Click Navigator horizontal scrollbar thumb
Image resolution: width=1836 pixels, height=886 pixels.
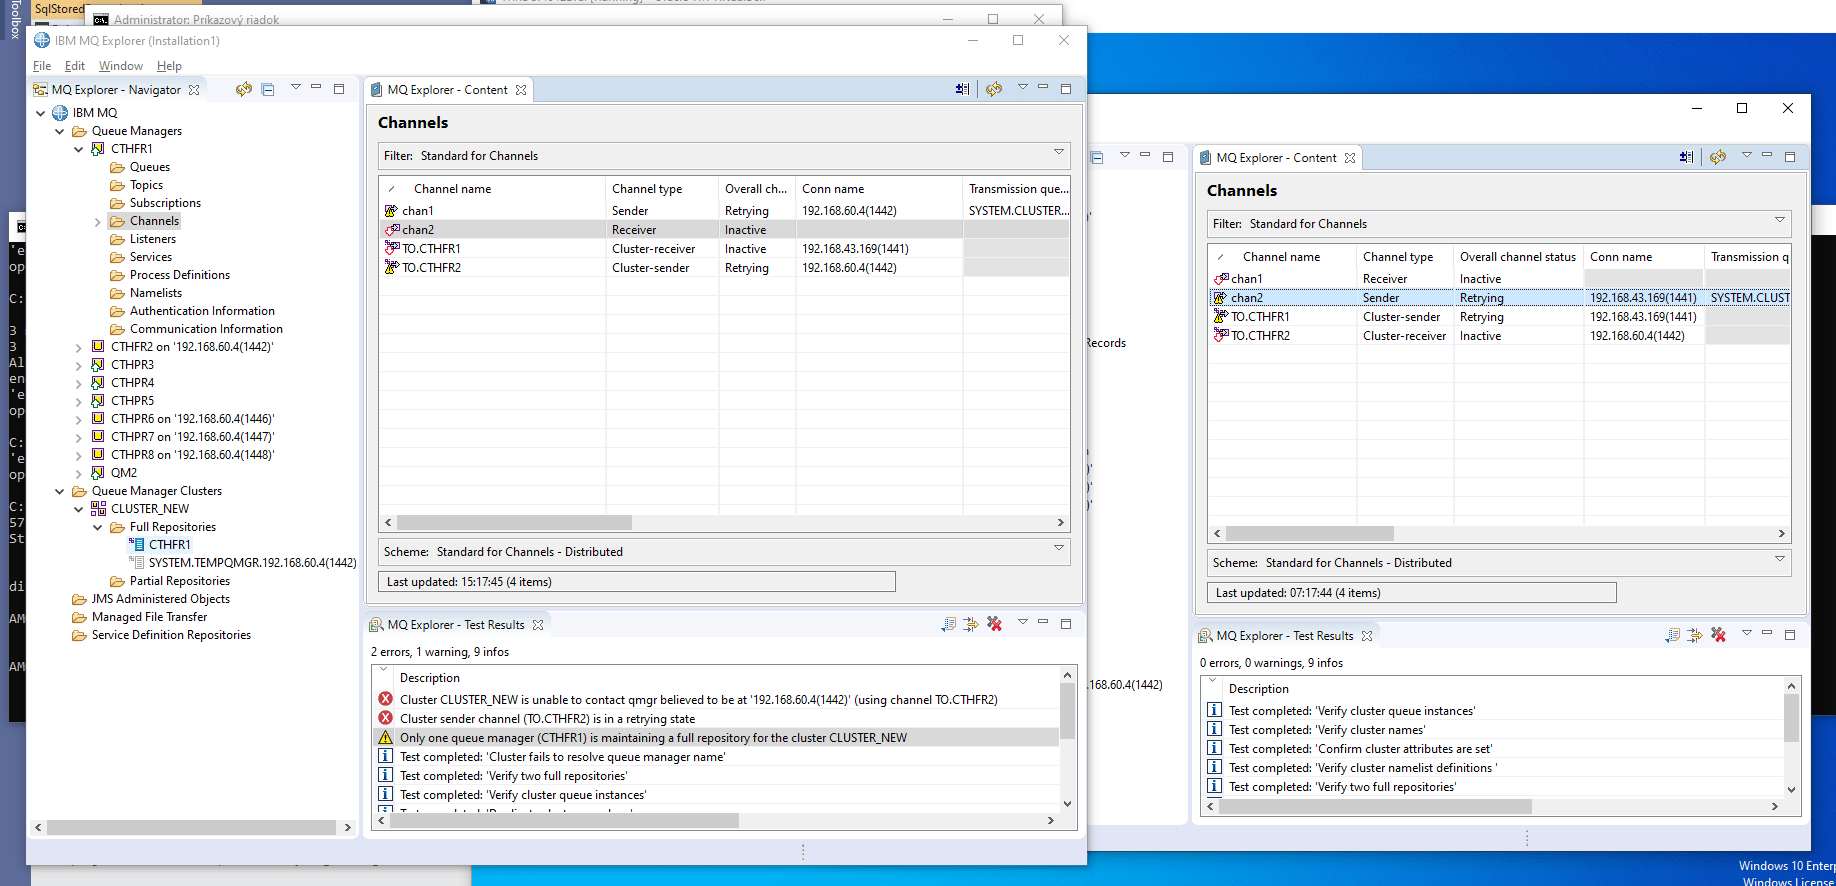click(191, 828)
